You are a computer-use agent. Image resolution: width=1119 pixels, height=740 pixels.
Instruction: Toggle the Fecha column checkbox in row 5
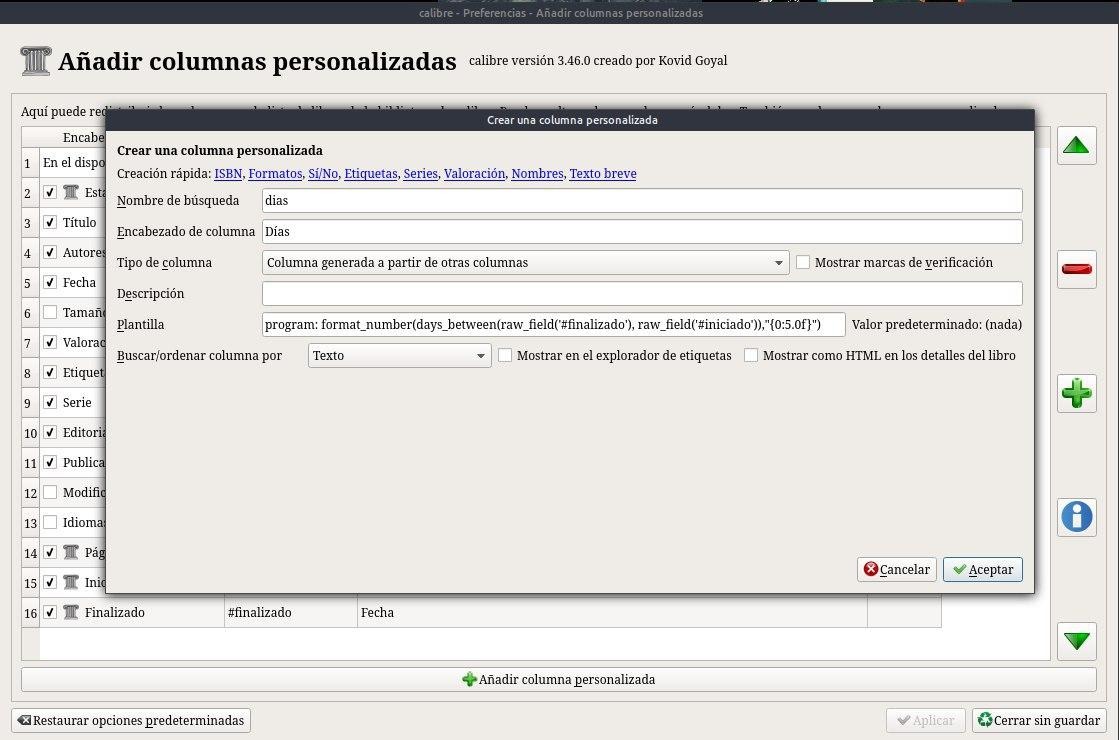tap(50, 282)
